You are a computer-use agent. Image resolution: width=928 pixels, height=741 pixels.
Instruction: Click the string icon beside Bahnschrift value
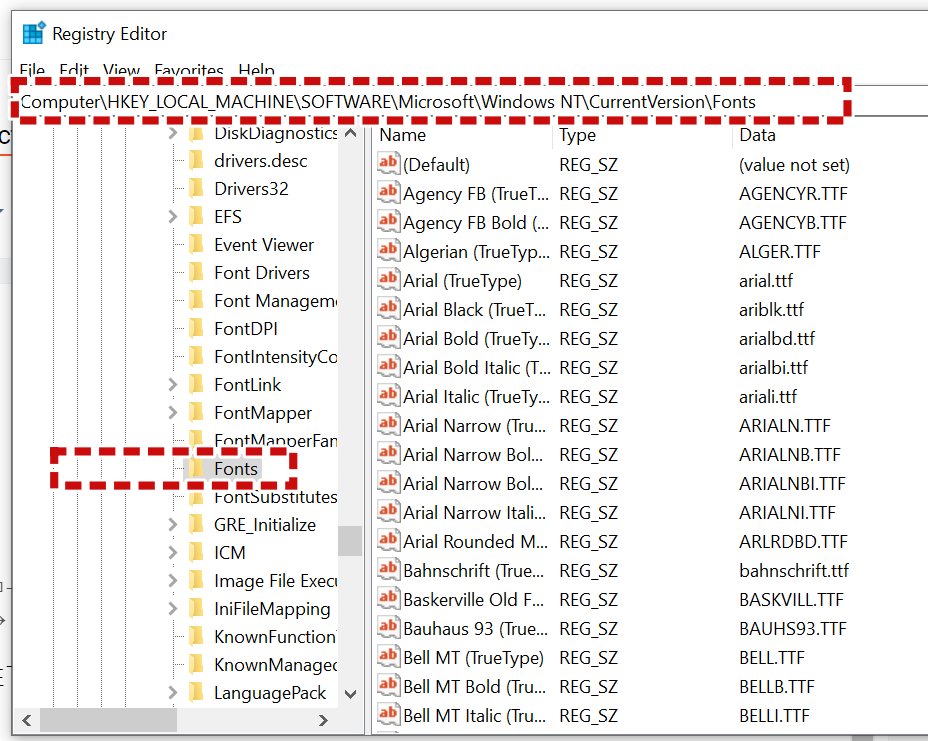388,569
